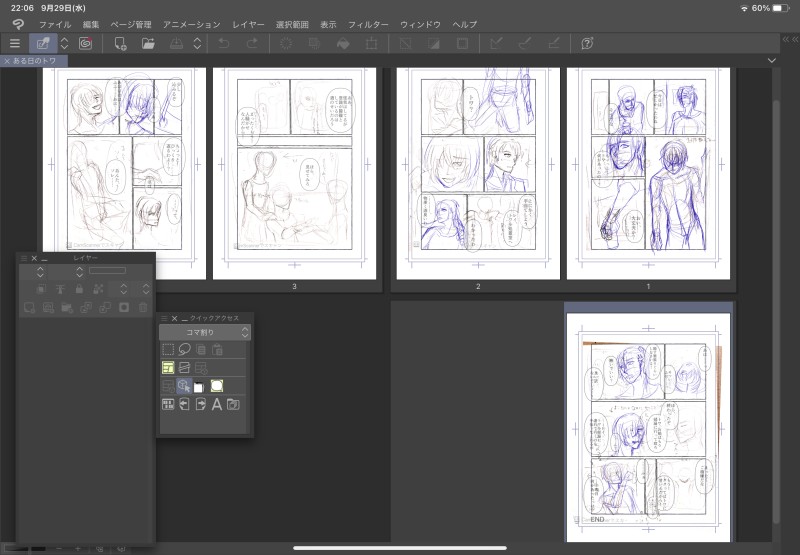Select the ある日のトワ document tab
Screen dimensions: 800x555
point(34,61)
